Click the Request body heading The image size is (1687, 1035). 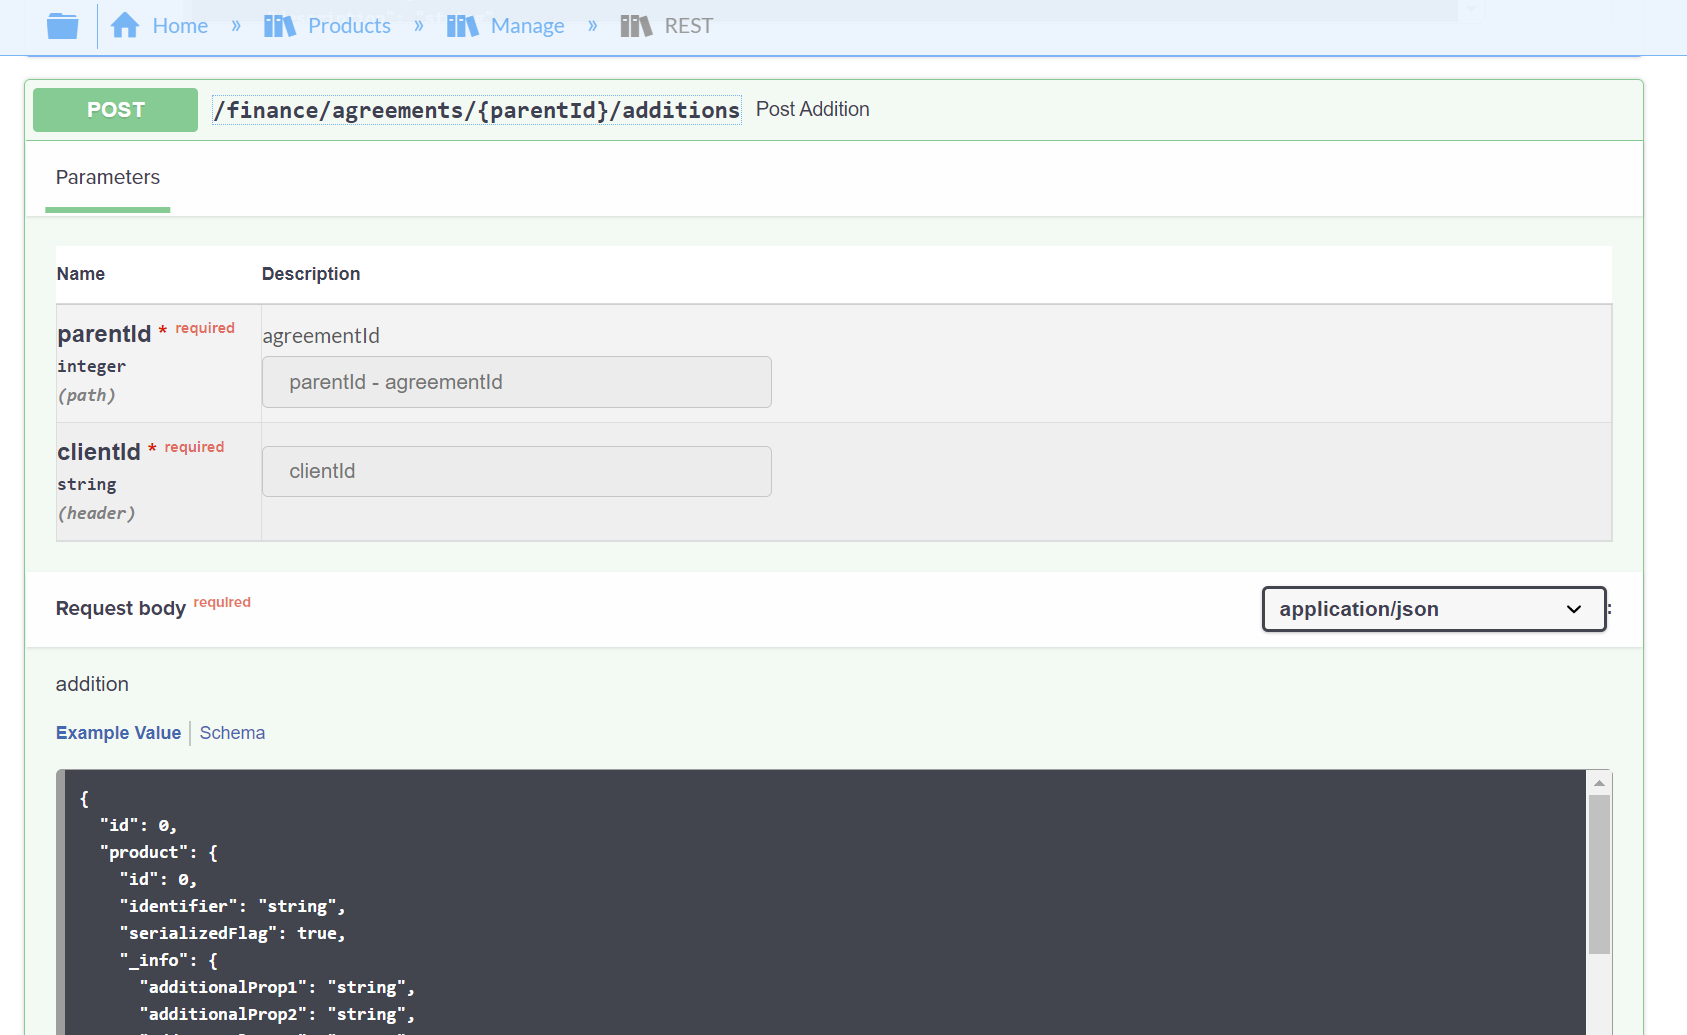[121, 608]
